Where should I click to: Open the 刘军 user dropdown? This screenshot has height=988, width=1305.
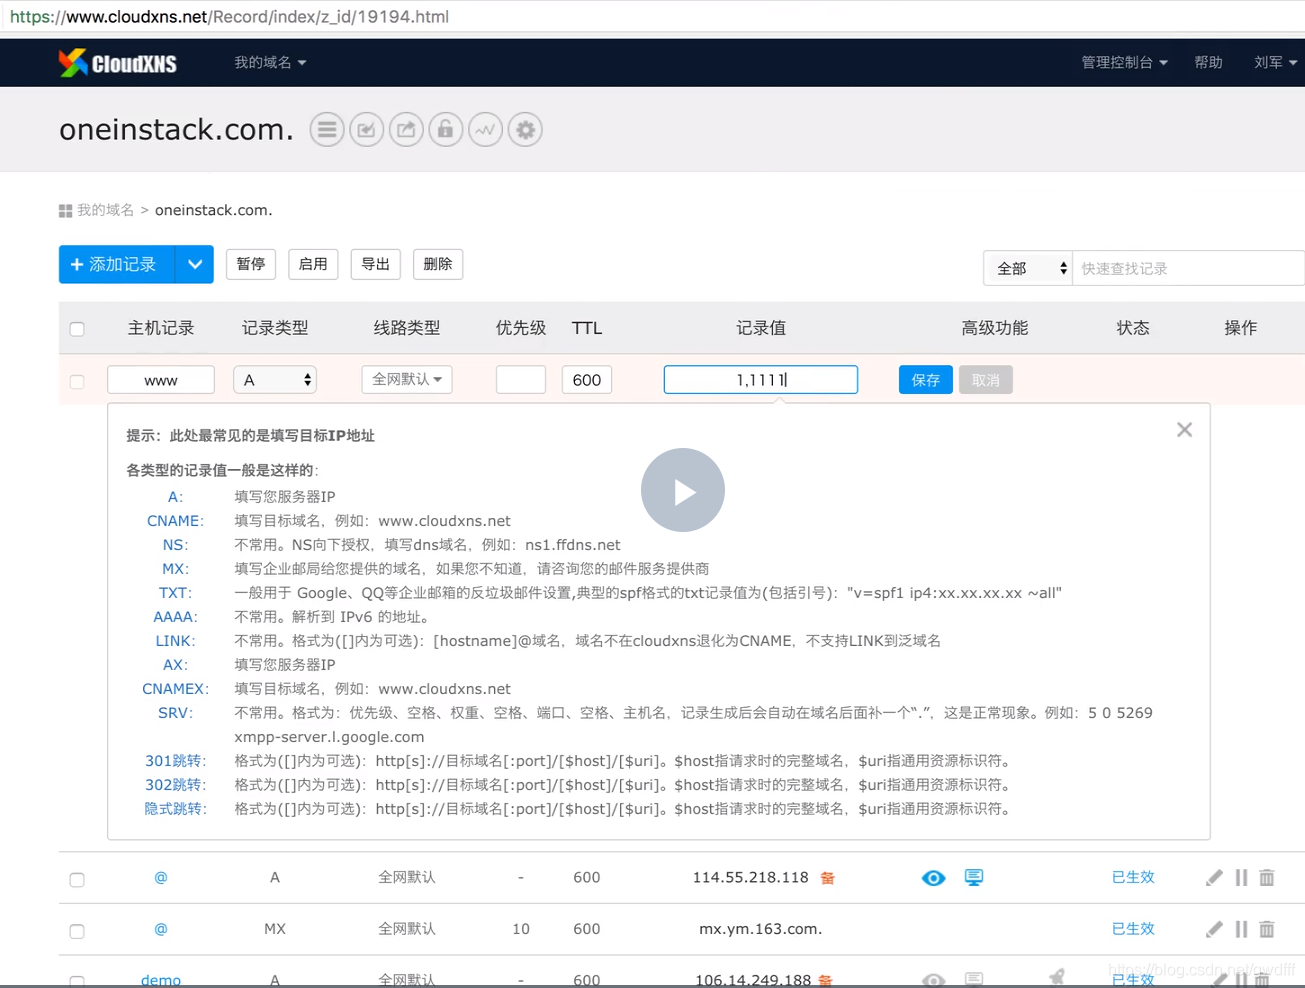point(1275,62)
